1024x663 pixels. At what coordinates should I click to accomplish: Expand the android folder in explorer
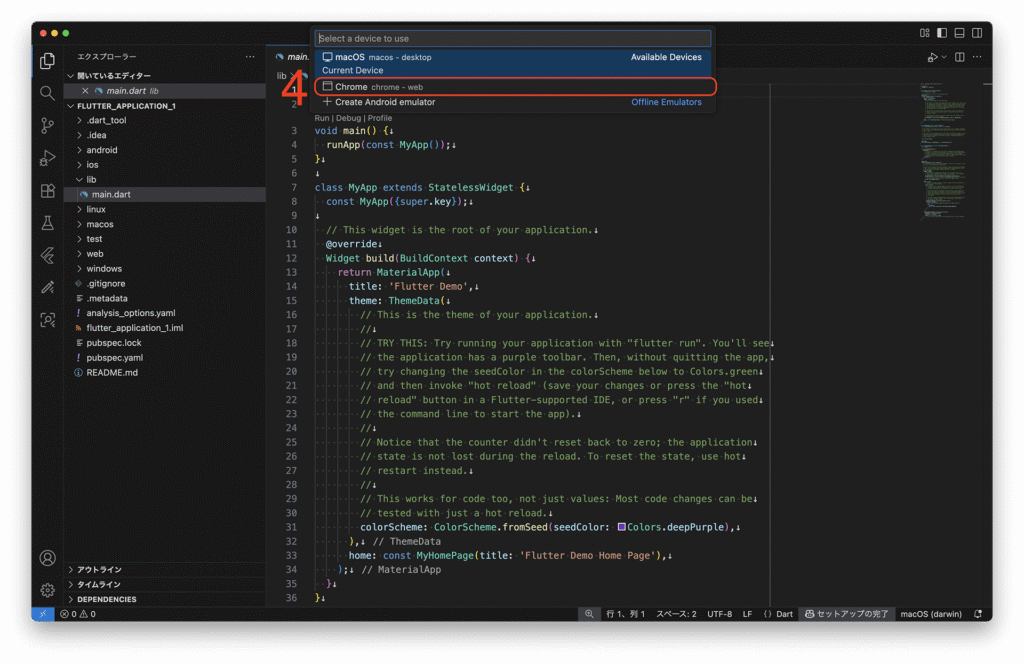(101, 150)
